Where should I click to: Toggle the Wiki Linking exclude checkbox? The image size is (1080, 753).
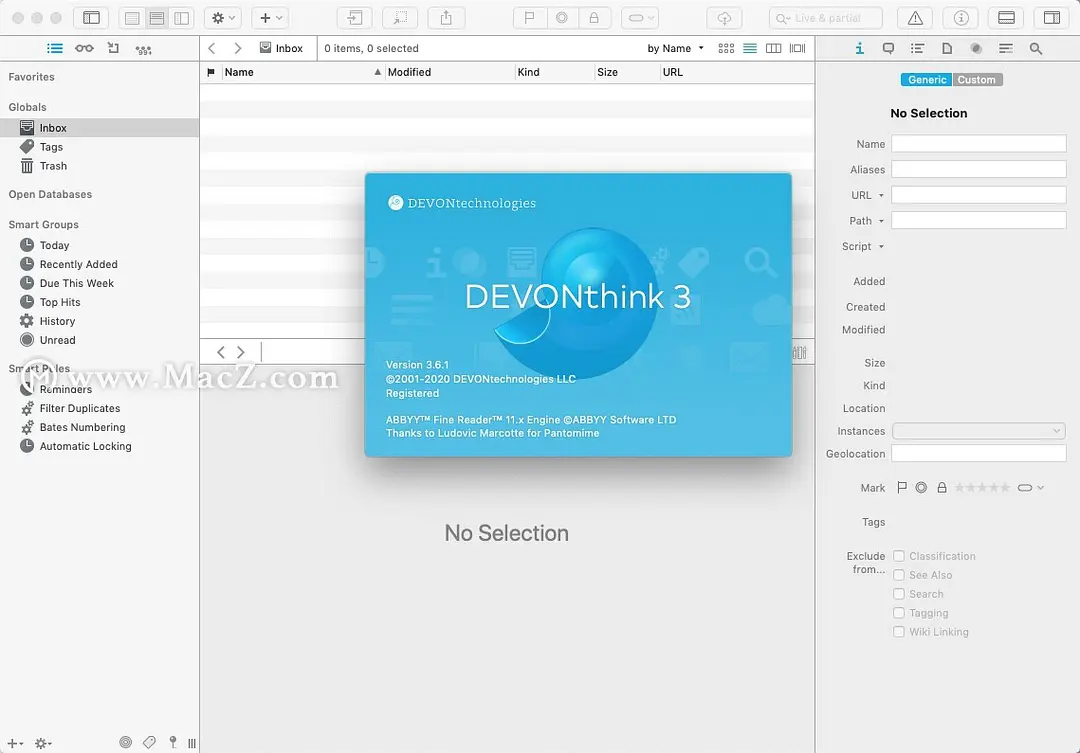point(899,632)
